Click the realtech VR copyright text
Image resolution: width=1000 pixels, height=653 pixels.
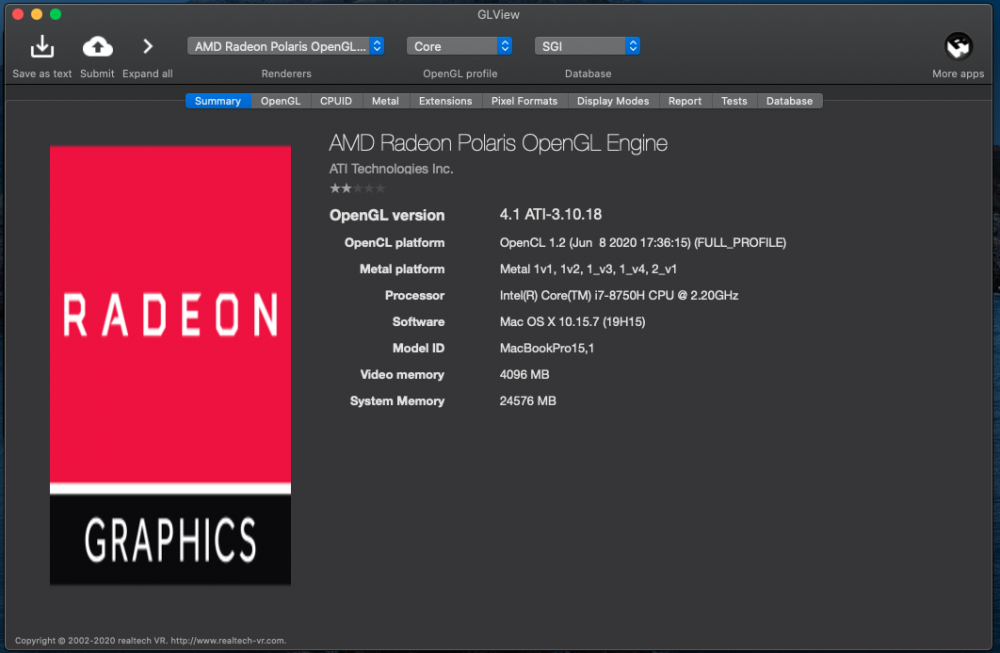pos(151,640)
